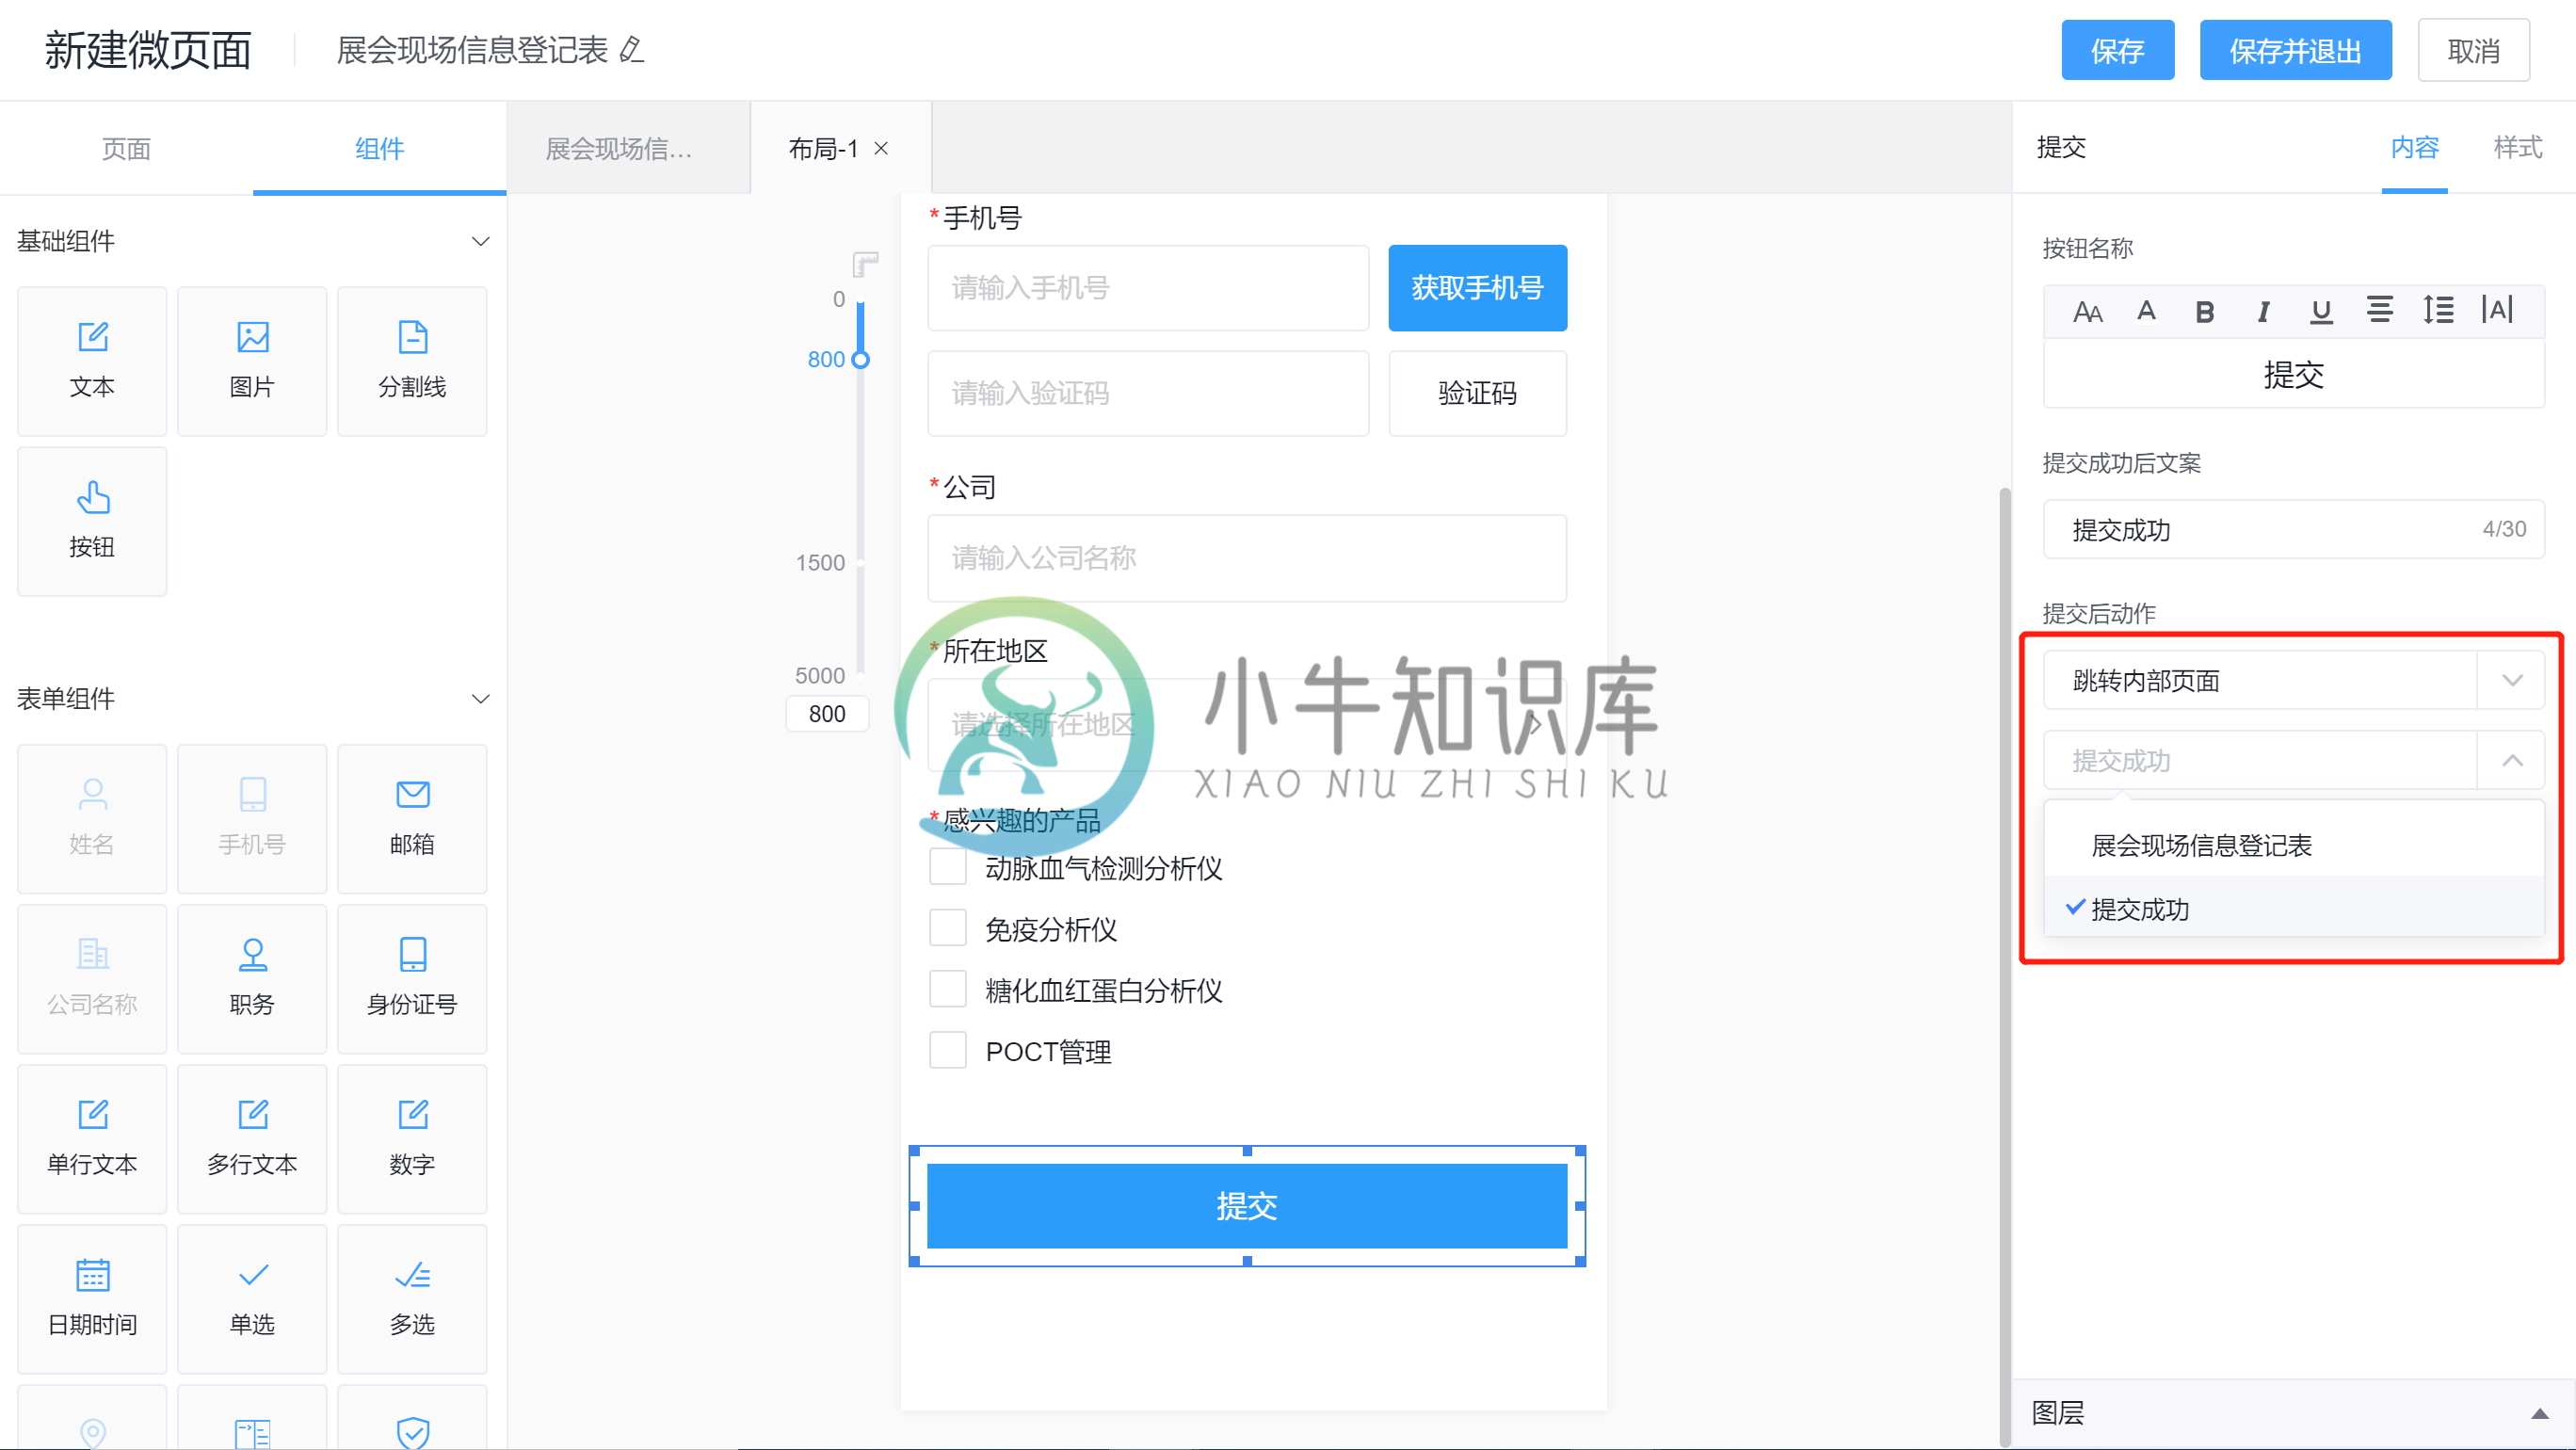
Task: Add the 文本 text component
Action: coord(92,361)
